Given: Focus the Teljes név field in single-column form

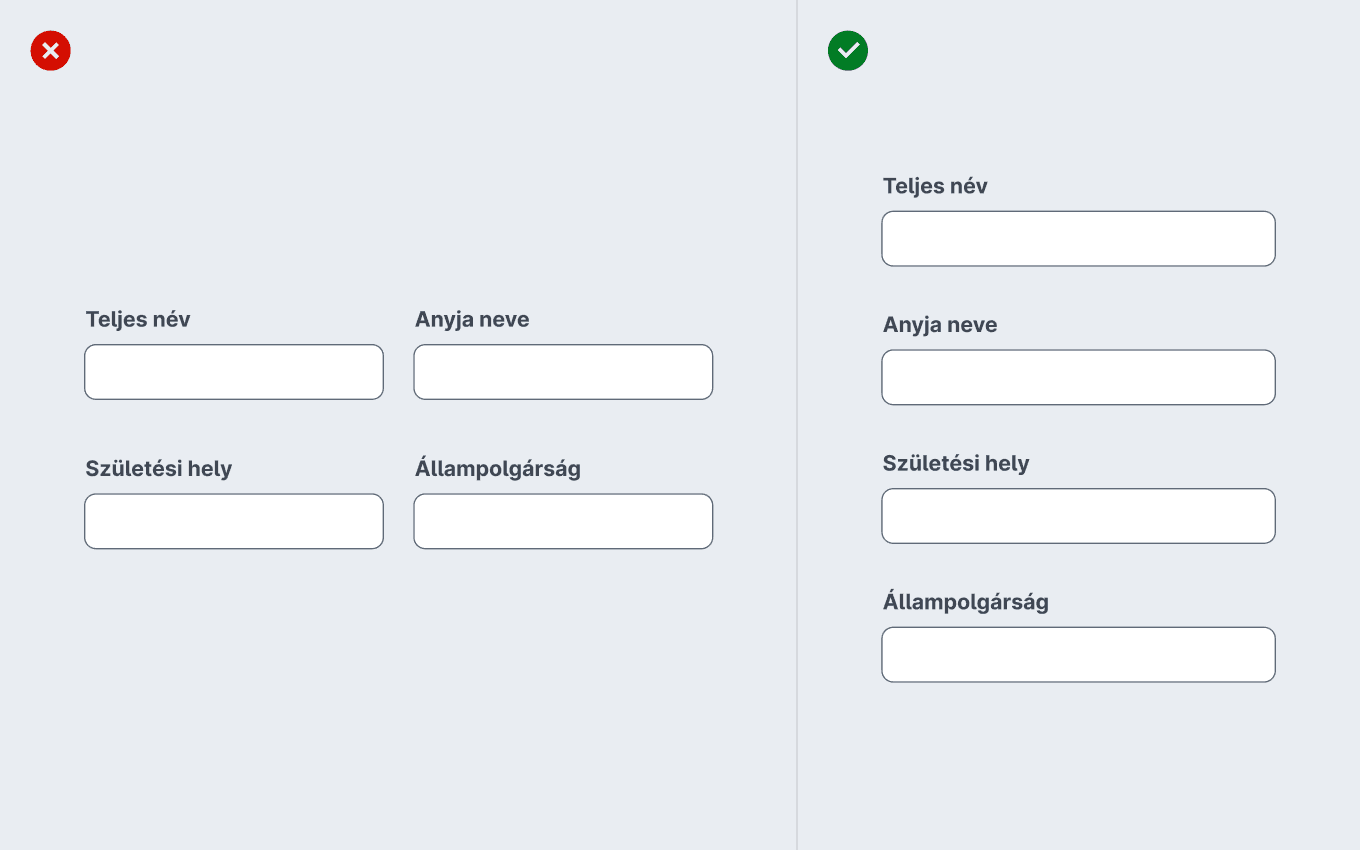Looking at the screenshot, I should (x=1078, y=238).
